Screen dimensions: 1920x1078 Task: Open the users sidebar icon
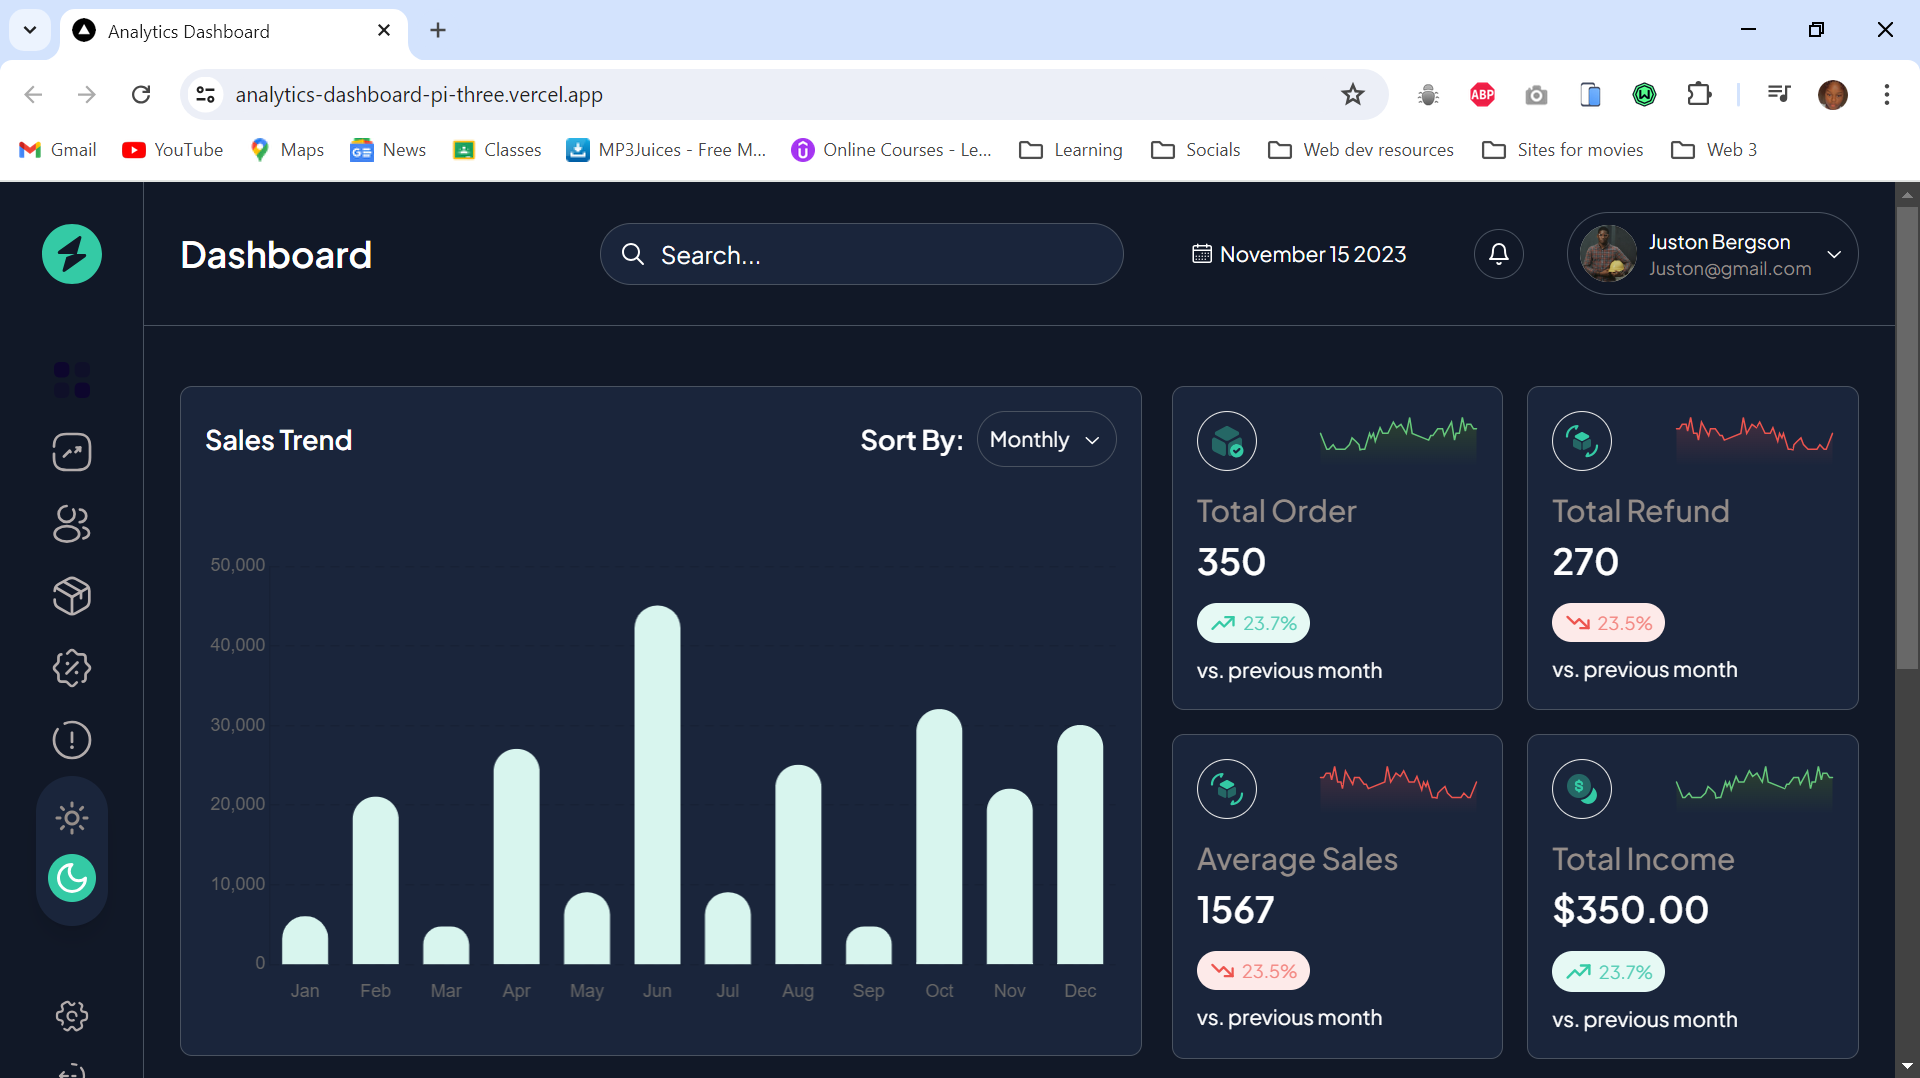(72, 524)
